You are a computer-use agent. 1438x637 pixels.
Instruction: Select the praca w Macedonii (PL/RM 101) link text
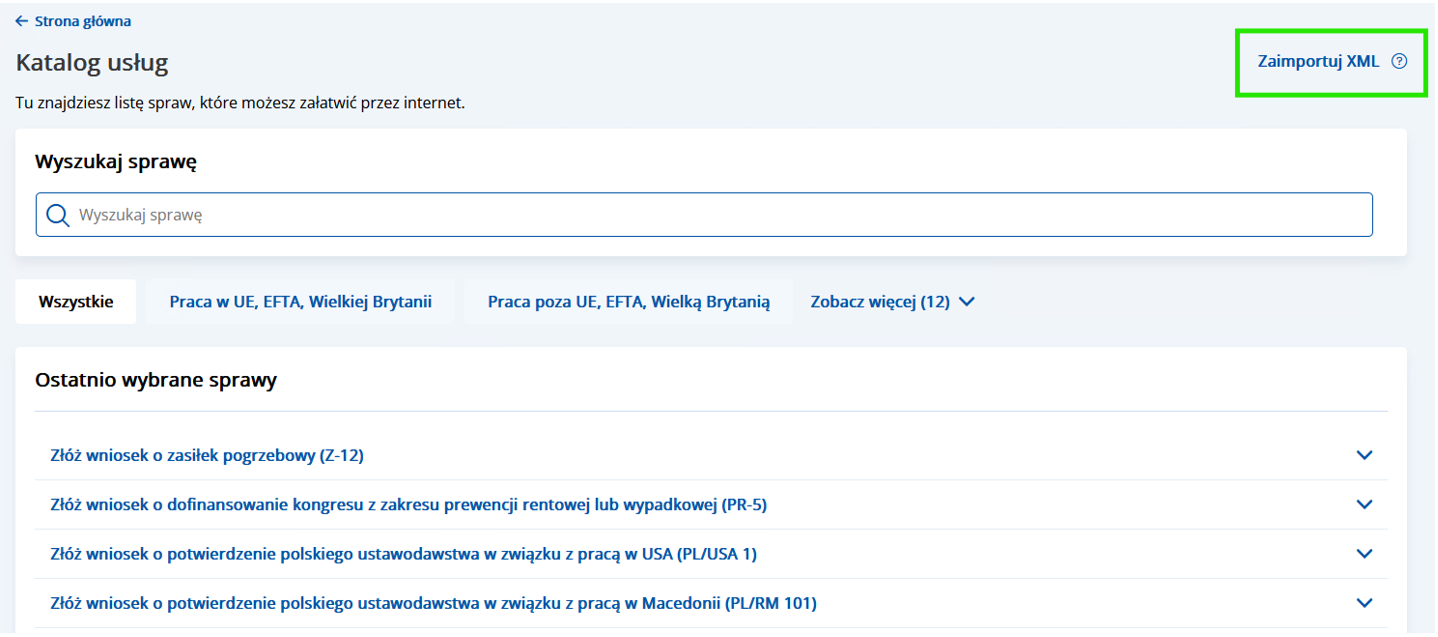coord(433,603)
